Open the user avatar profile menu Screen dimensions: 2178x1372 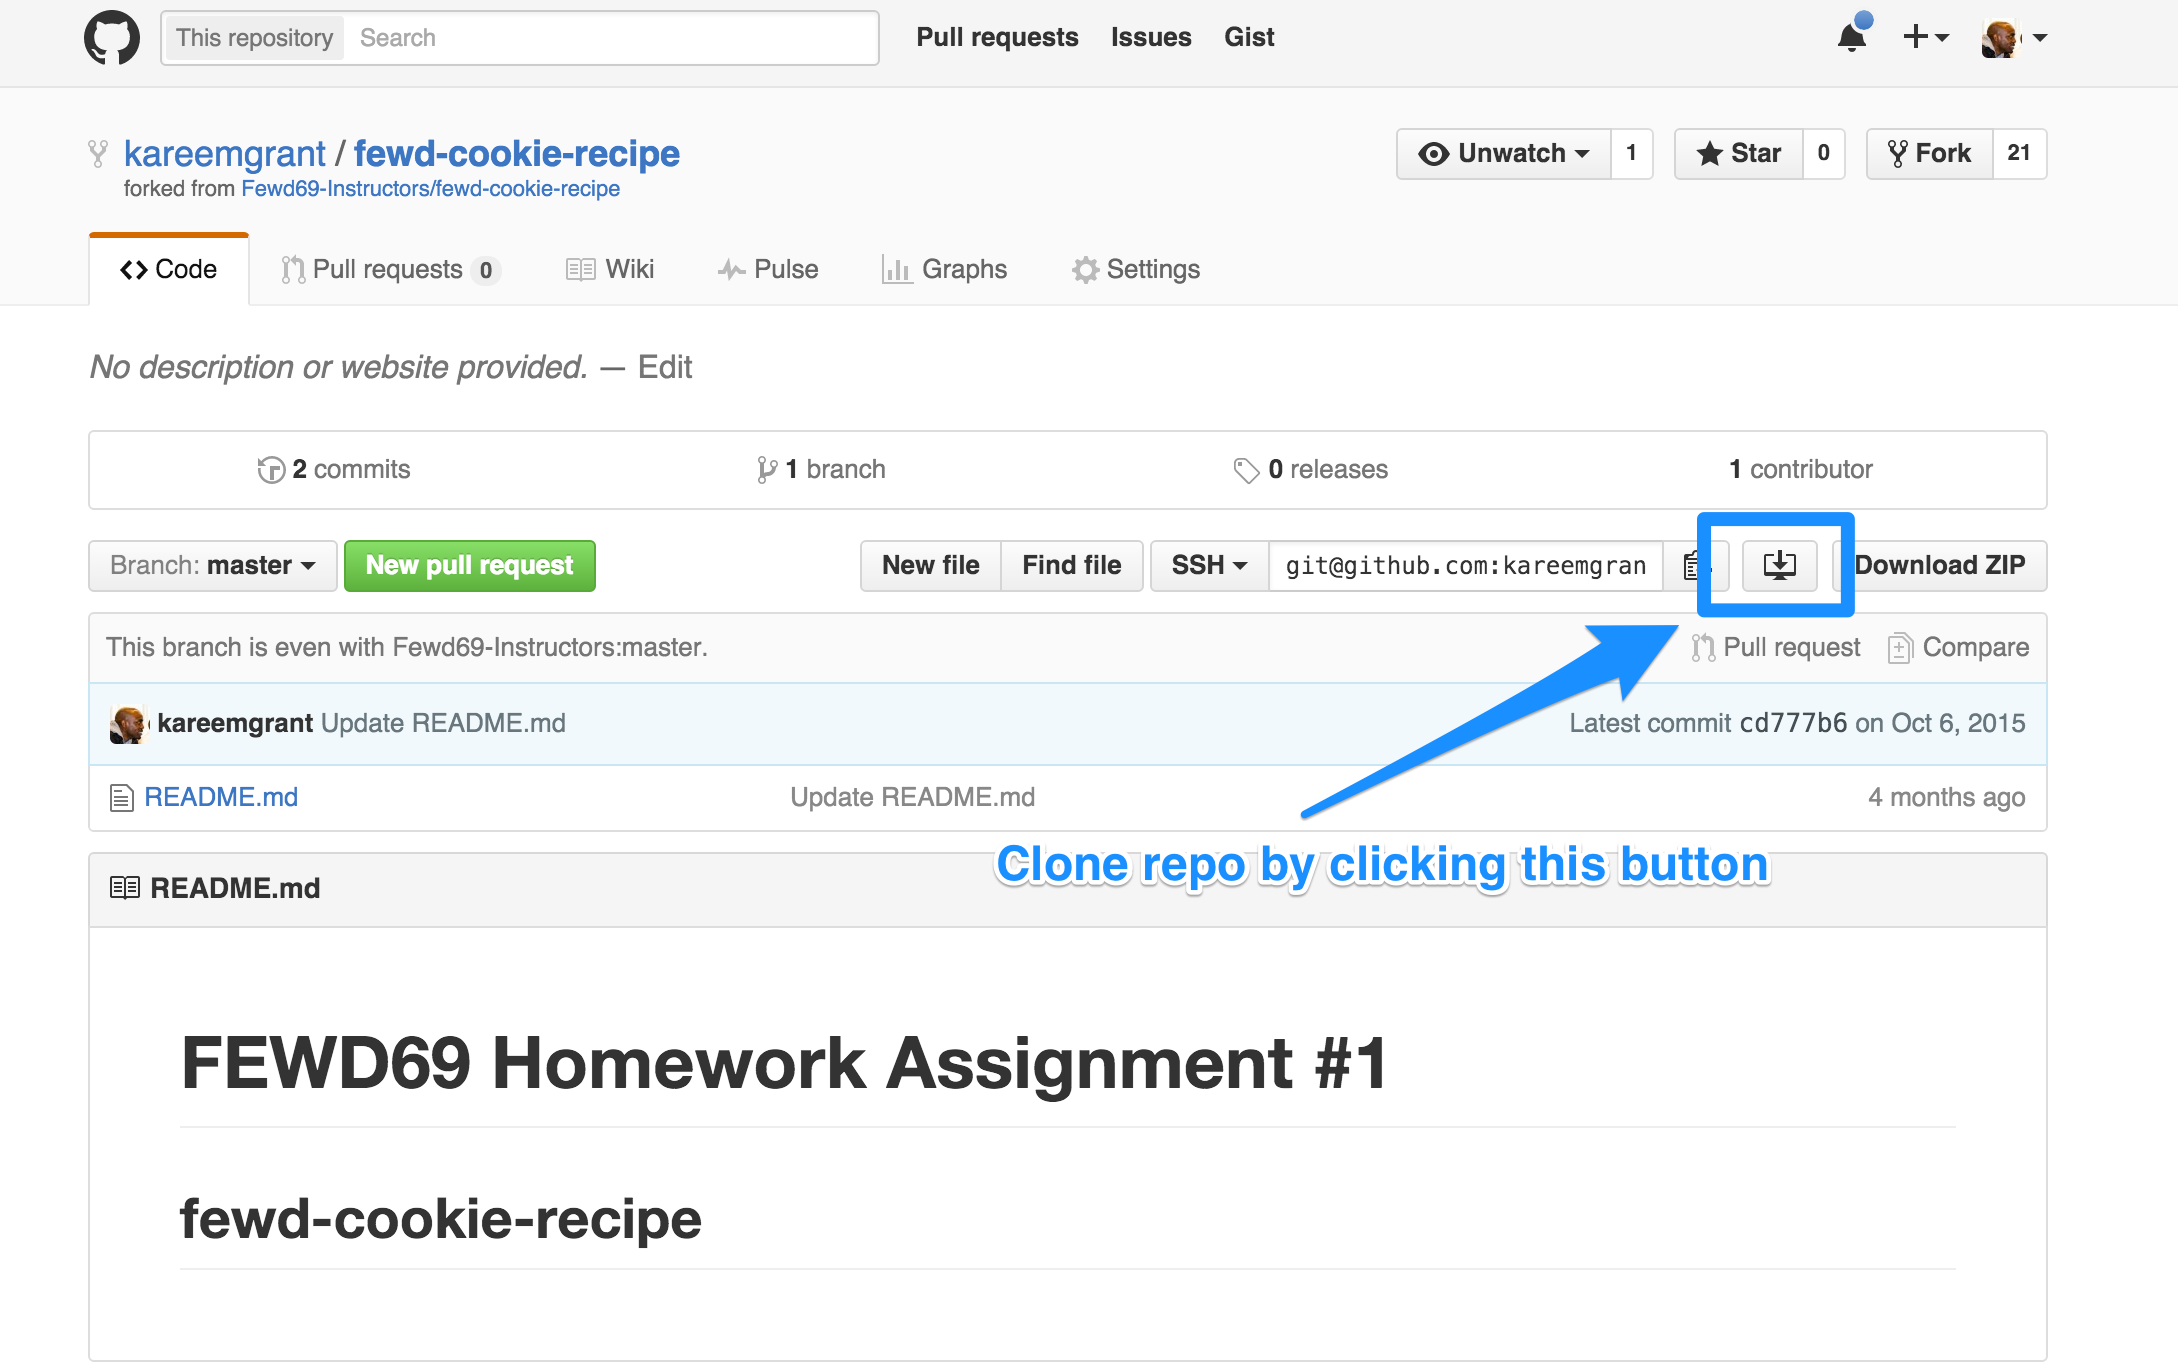coord(2014,38)
